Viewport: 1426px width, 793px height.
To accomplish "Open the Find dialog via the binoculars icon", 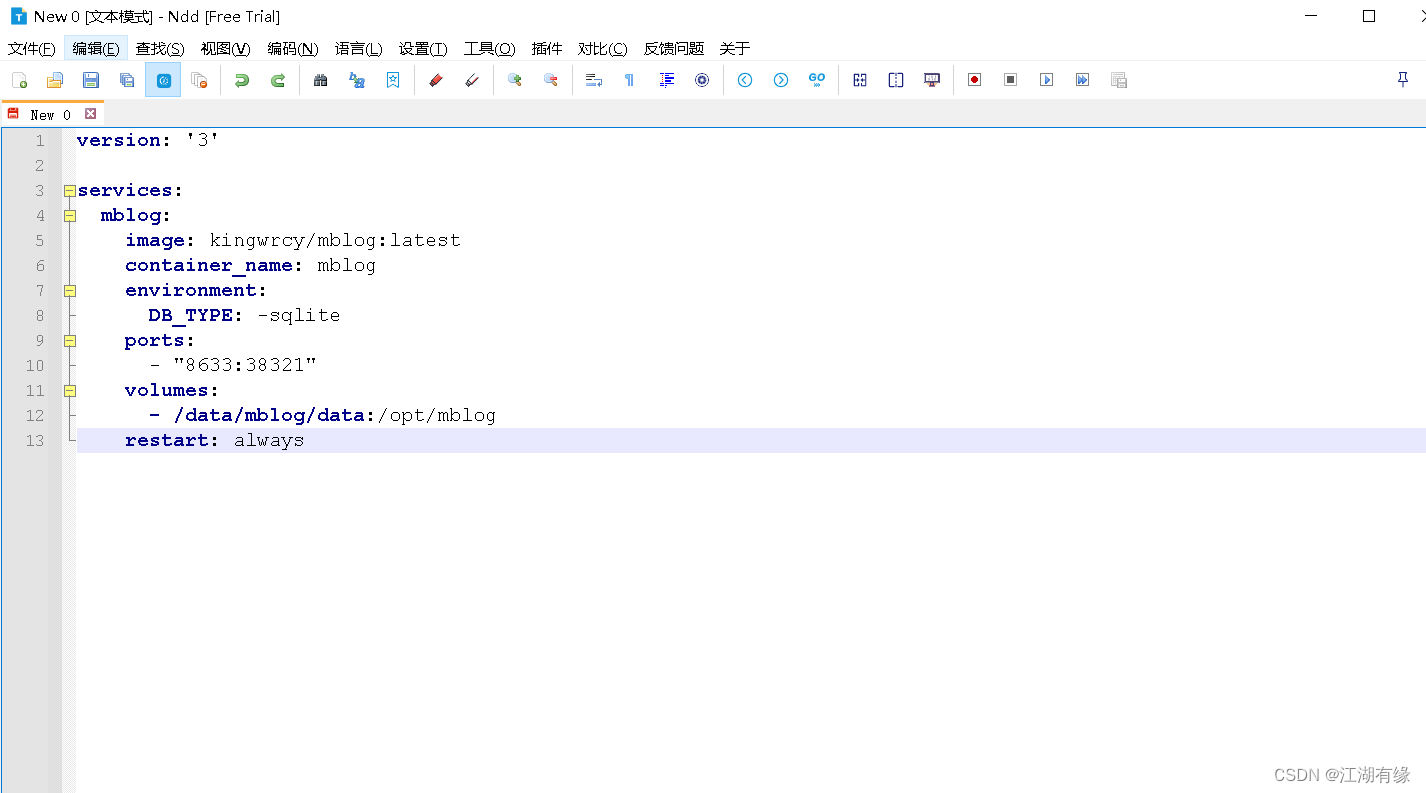I will tap(320, 80).
